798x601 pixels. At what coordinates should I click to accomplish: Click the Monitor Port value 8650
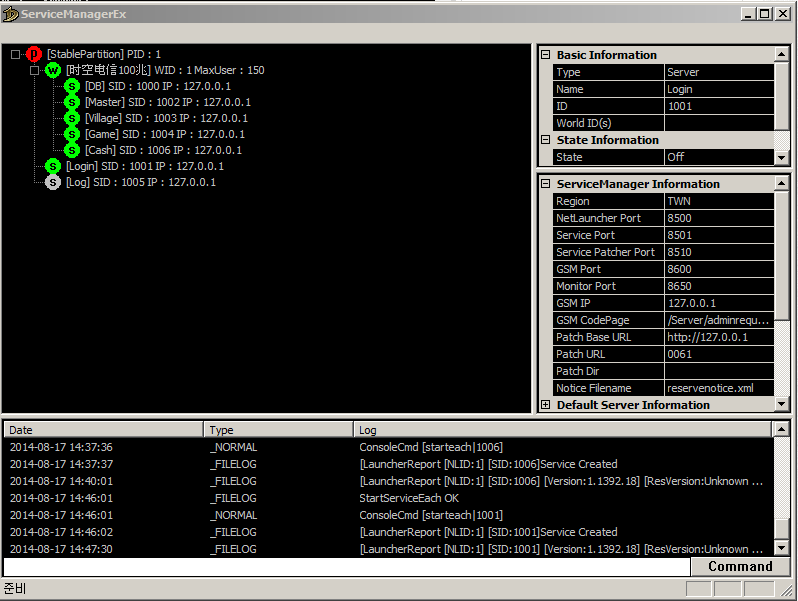(719, 286)
